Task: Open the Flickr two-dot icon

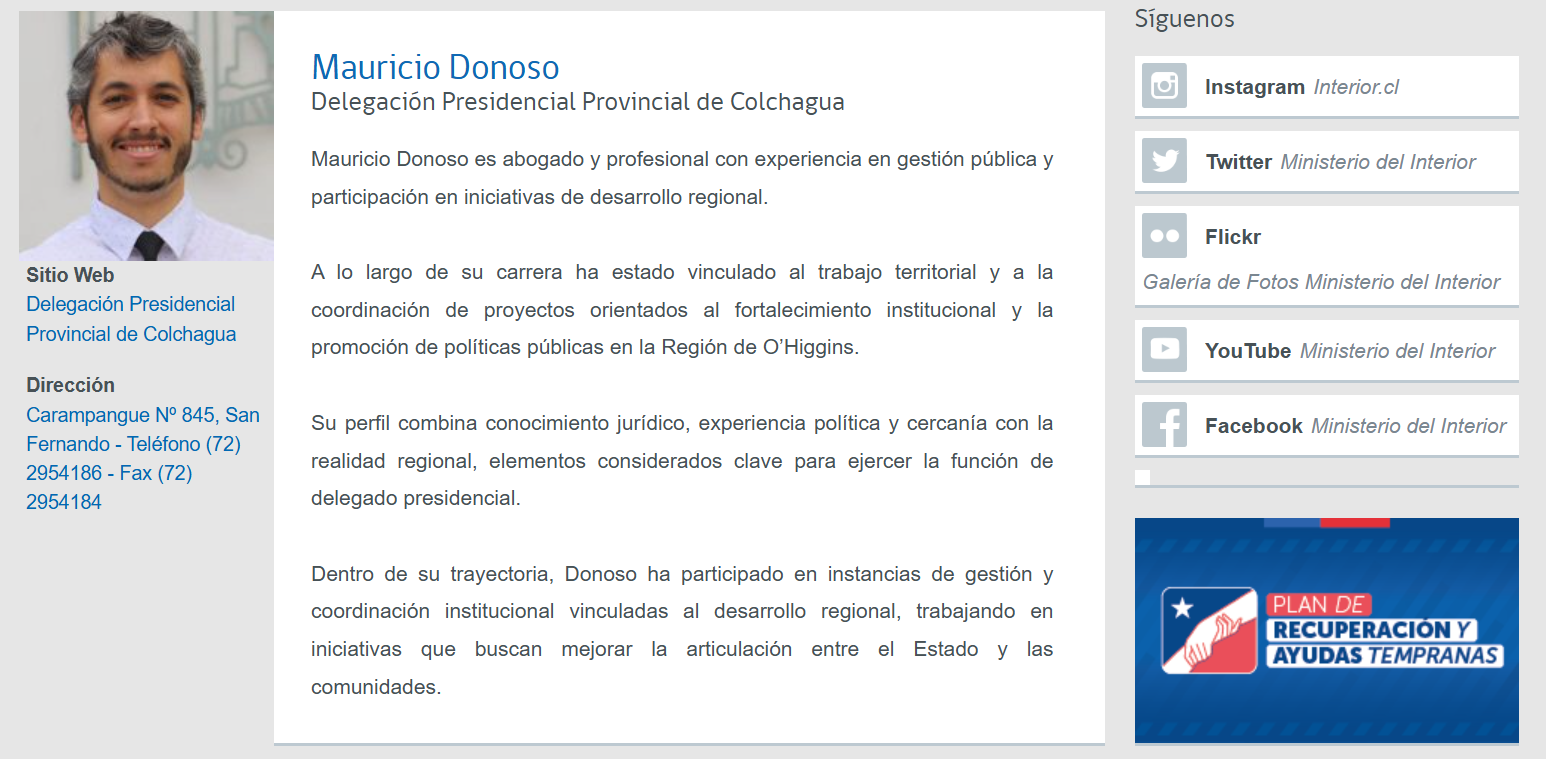Action: [x=1164, y=236]
